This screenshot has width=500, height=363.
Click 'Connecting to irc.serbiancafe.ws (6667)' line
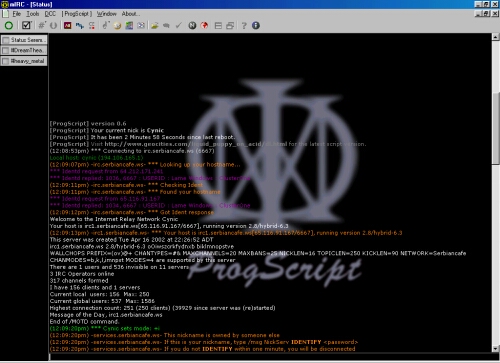coord(132,151)
